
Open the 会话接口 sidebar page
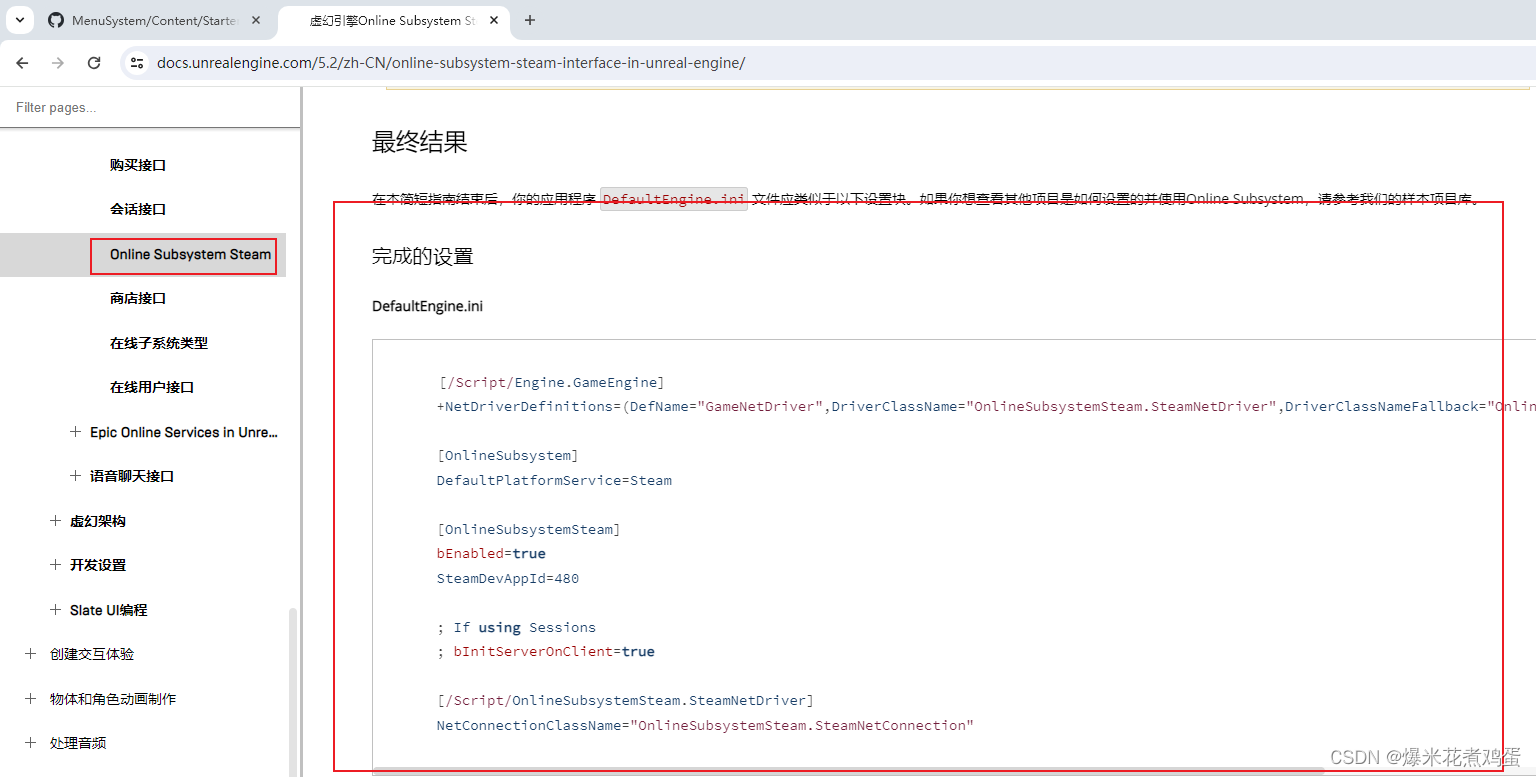coord(138,209)
